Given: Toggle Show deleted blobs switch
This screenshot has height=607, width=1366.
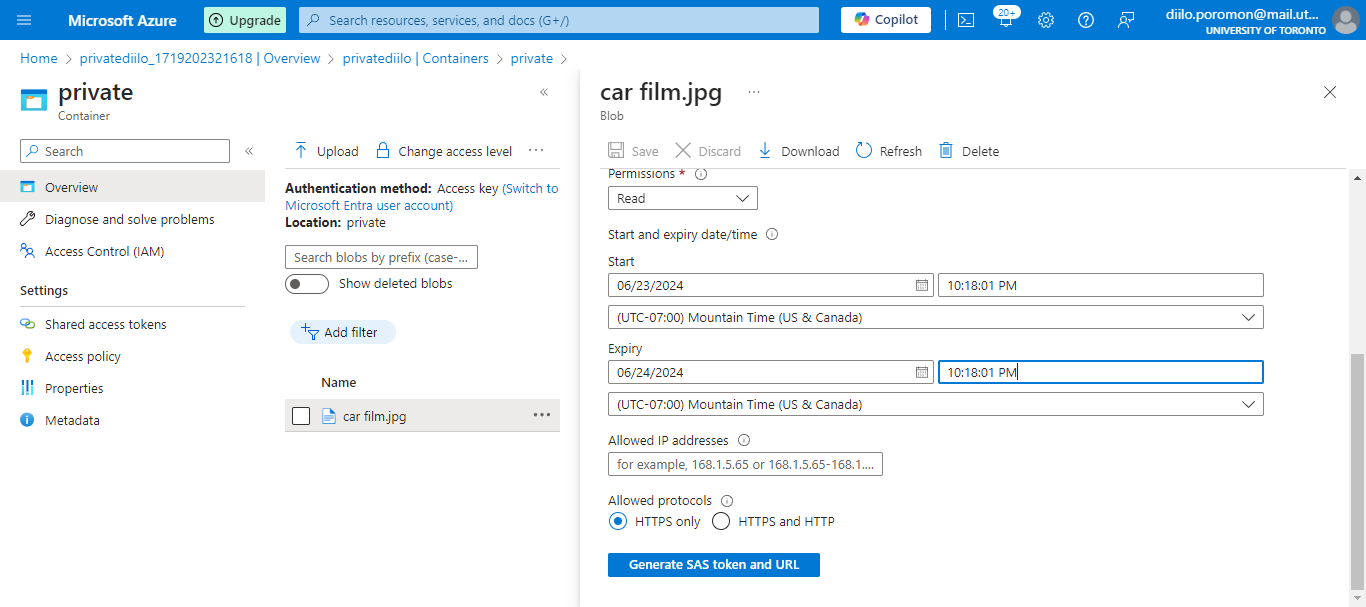Looking at the screenshot, I should point(307,284).
